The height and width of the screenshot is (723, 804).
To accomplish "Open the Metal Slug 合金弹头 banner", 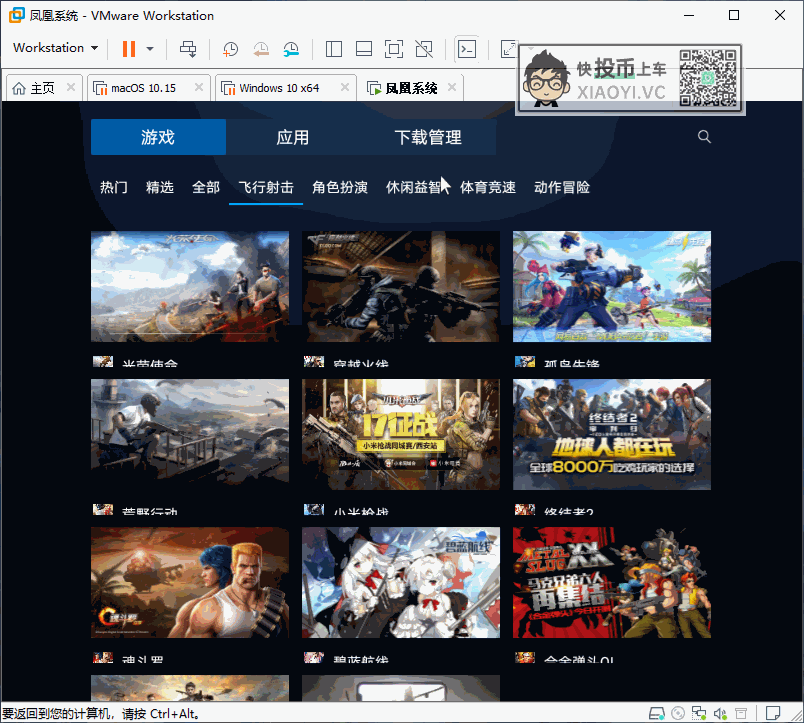I will (x=612, y=583).
